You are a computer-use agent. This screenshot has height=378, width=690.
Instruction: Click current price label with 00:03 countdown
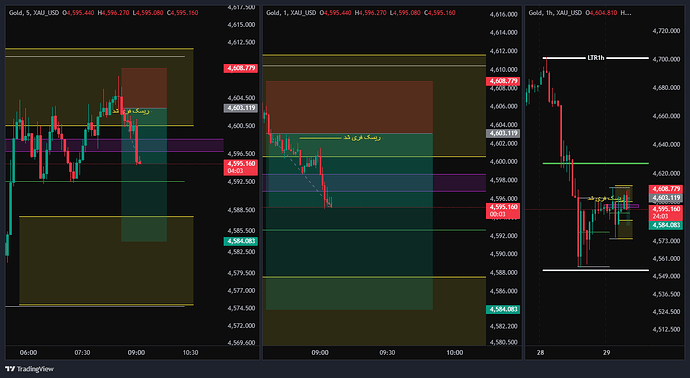click(503, 211)
